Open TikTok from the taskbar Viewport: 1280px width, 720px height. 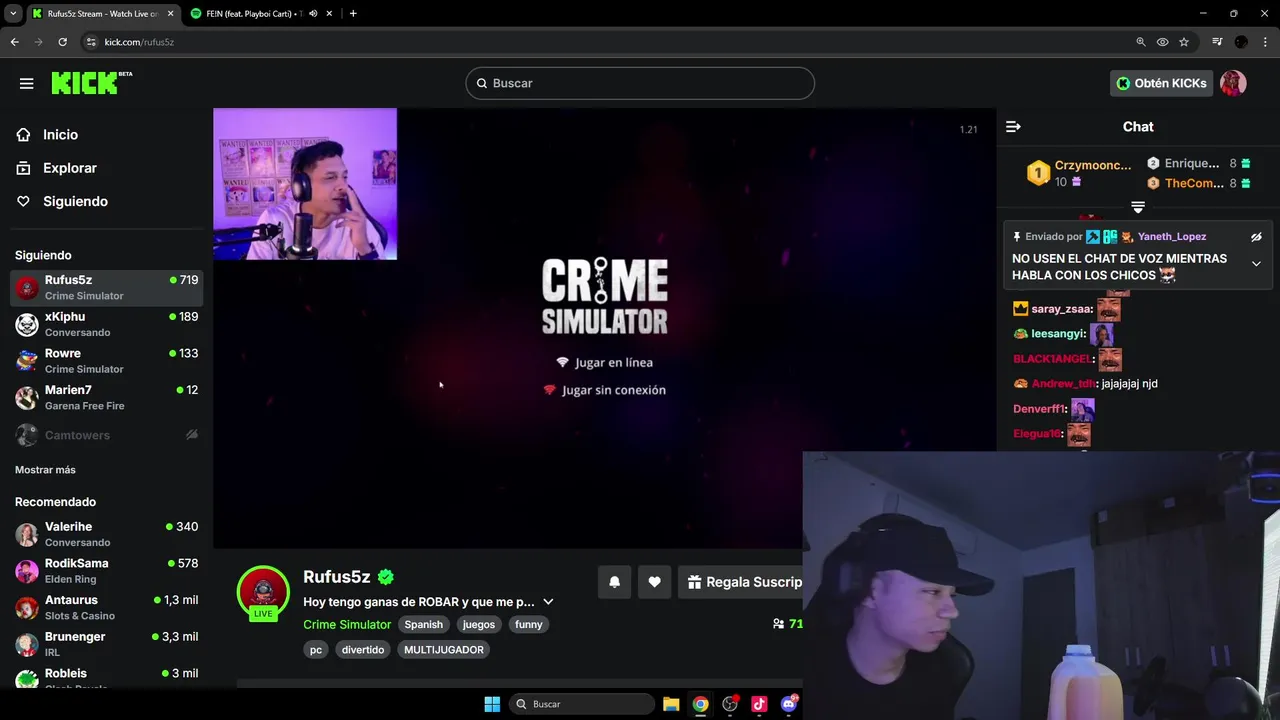point(759,704)
